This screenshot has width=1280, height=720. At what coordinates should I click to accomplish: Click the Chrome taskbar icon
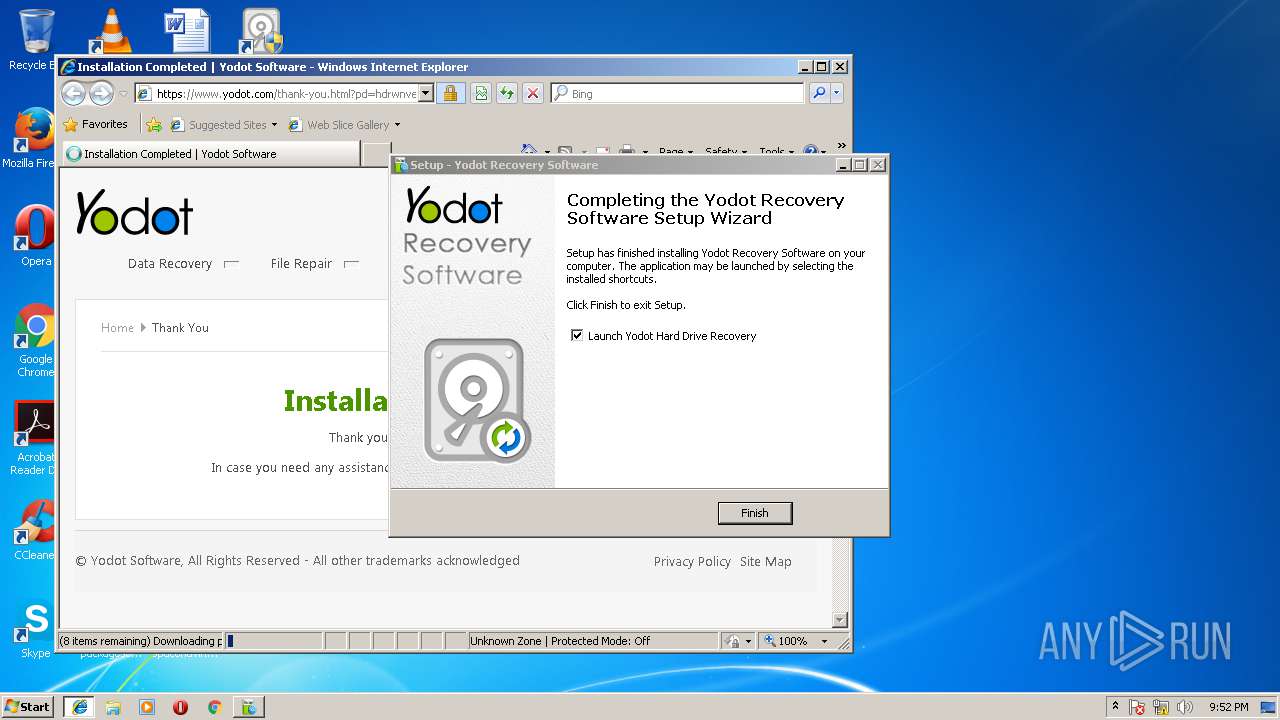pyautogui.click(x=214, y=707)
